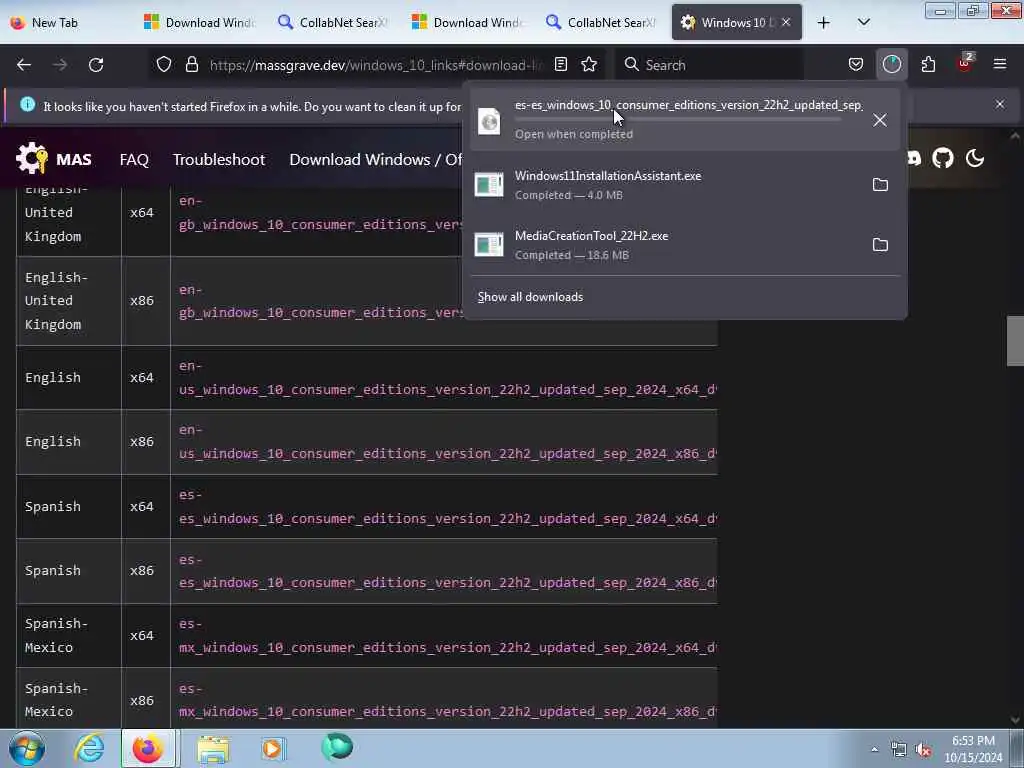Image resolution: width=1024 pixels, height=768 pixels.
Task: Click the page vertical scrollbar thumb
Action: (1015, 341)
